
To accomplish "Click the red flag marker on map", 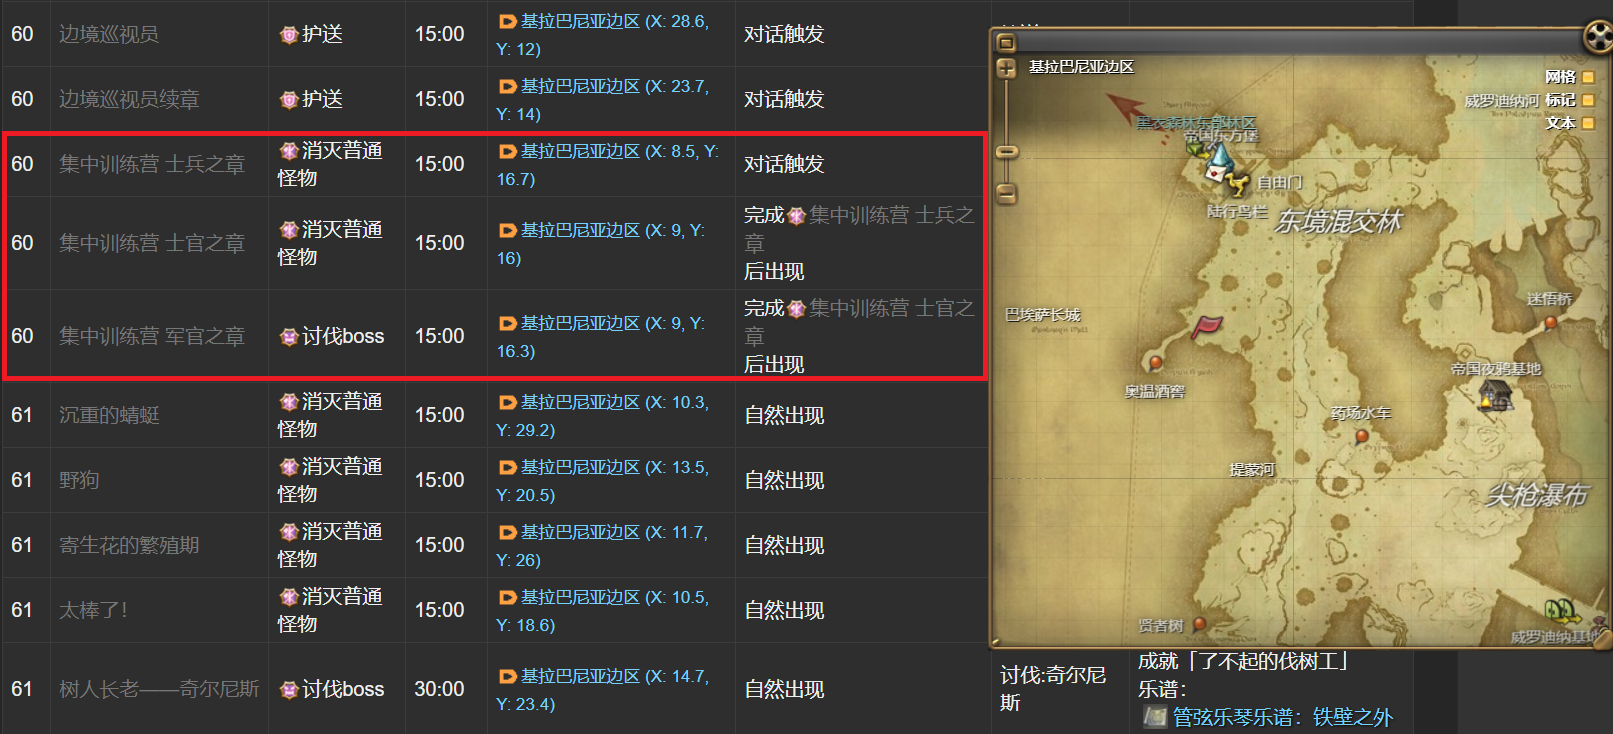I will (1207, 327).
